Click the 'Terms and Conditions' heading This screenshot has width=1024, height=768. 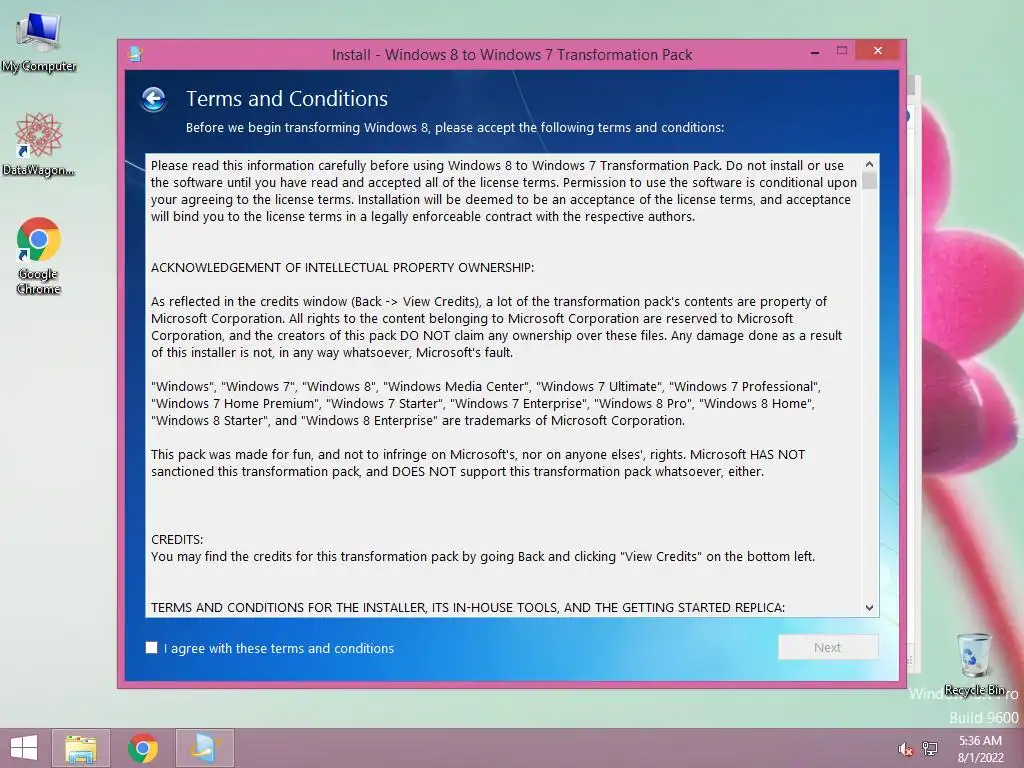point(287,99)
